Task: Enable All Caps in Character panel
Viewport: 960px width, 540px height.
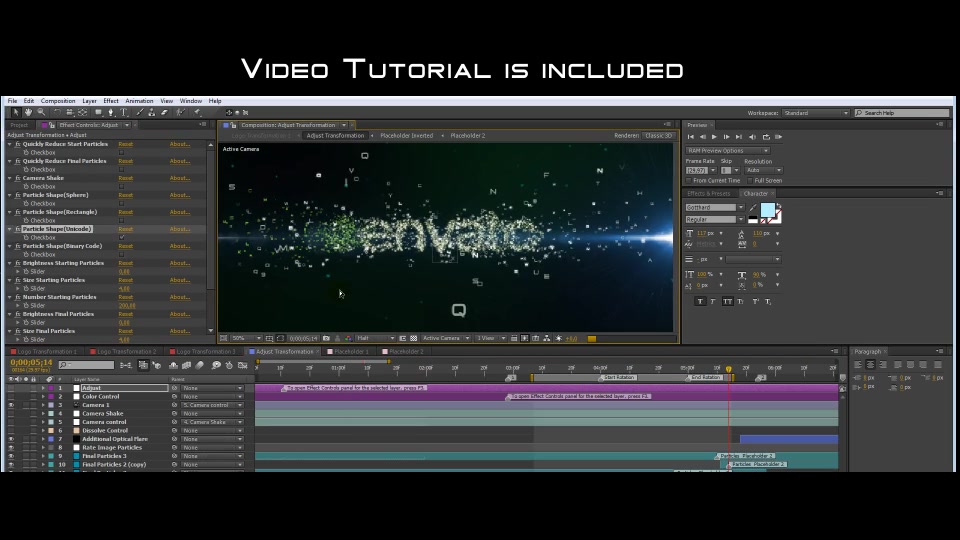Action: coord(727,301)
